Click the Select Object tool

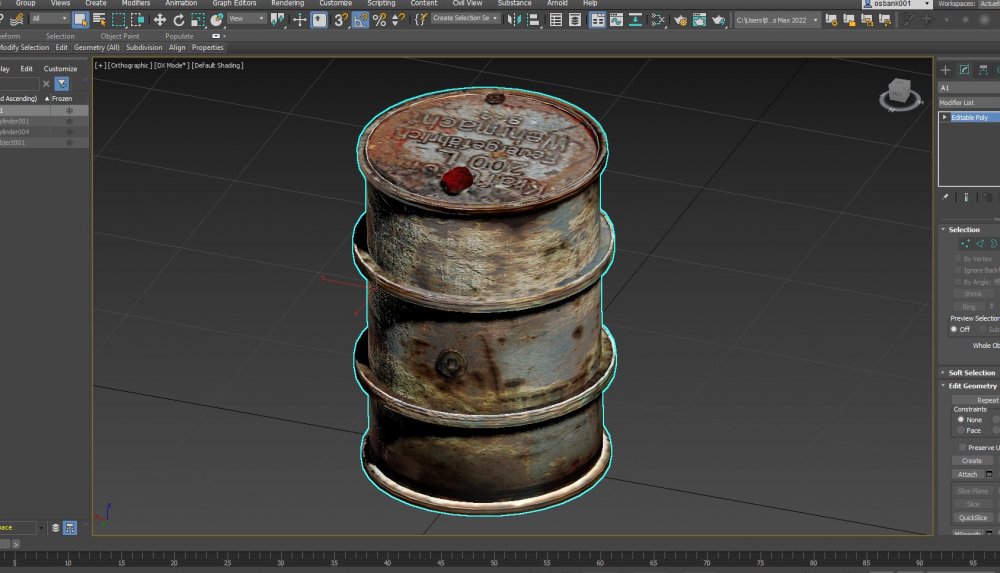click(81, 19)
